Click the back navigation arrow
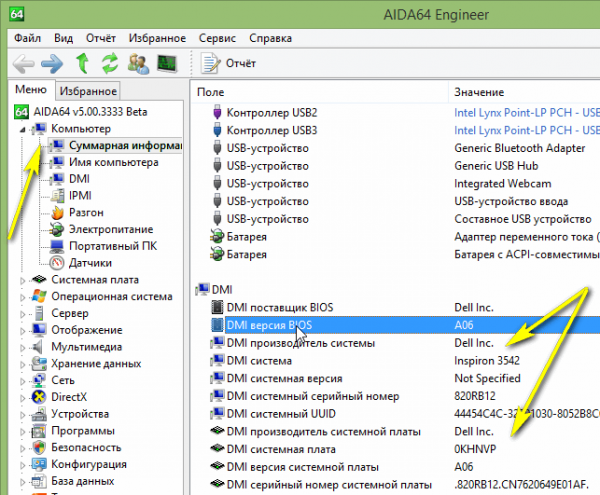Viewport: 600px width, 495px height. pos(23,64)
